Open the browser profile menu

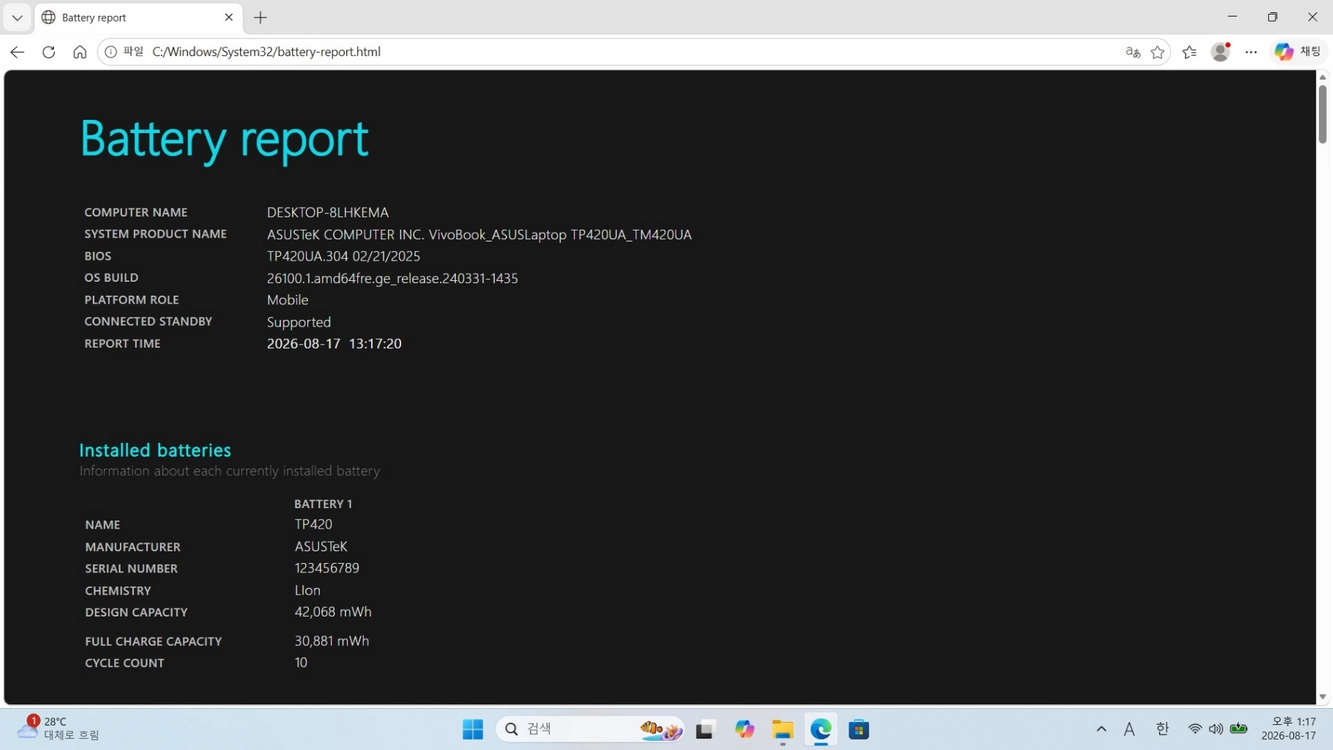click(1220, 52)
